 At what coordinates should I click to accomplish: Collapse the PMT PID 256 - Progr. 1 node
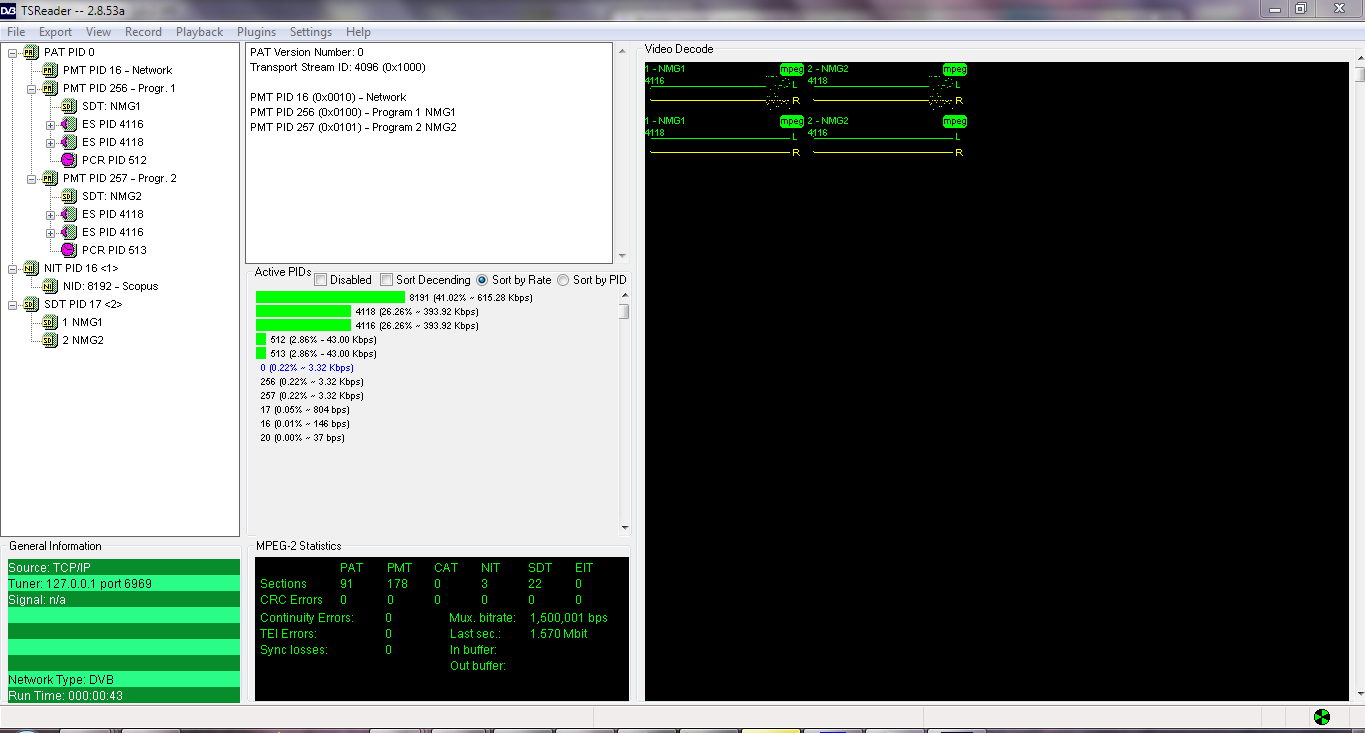coord(32,88)
